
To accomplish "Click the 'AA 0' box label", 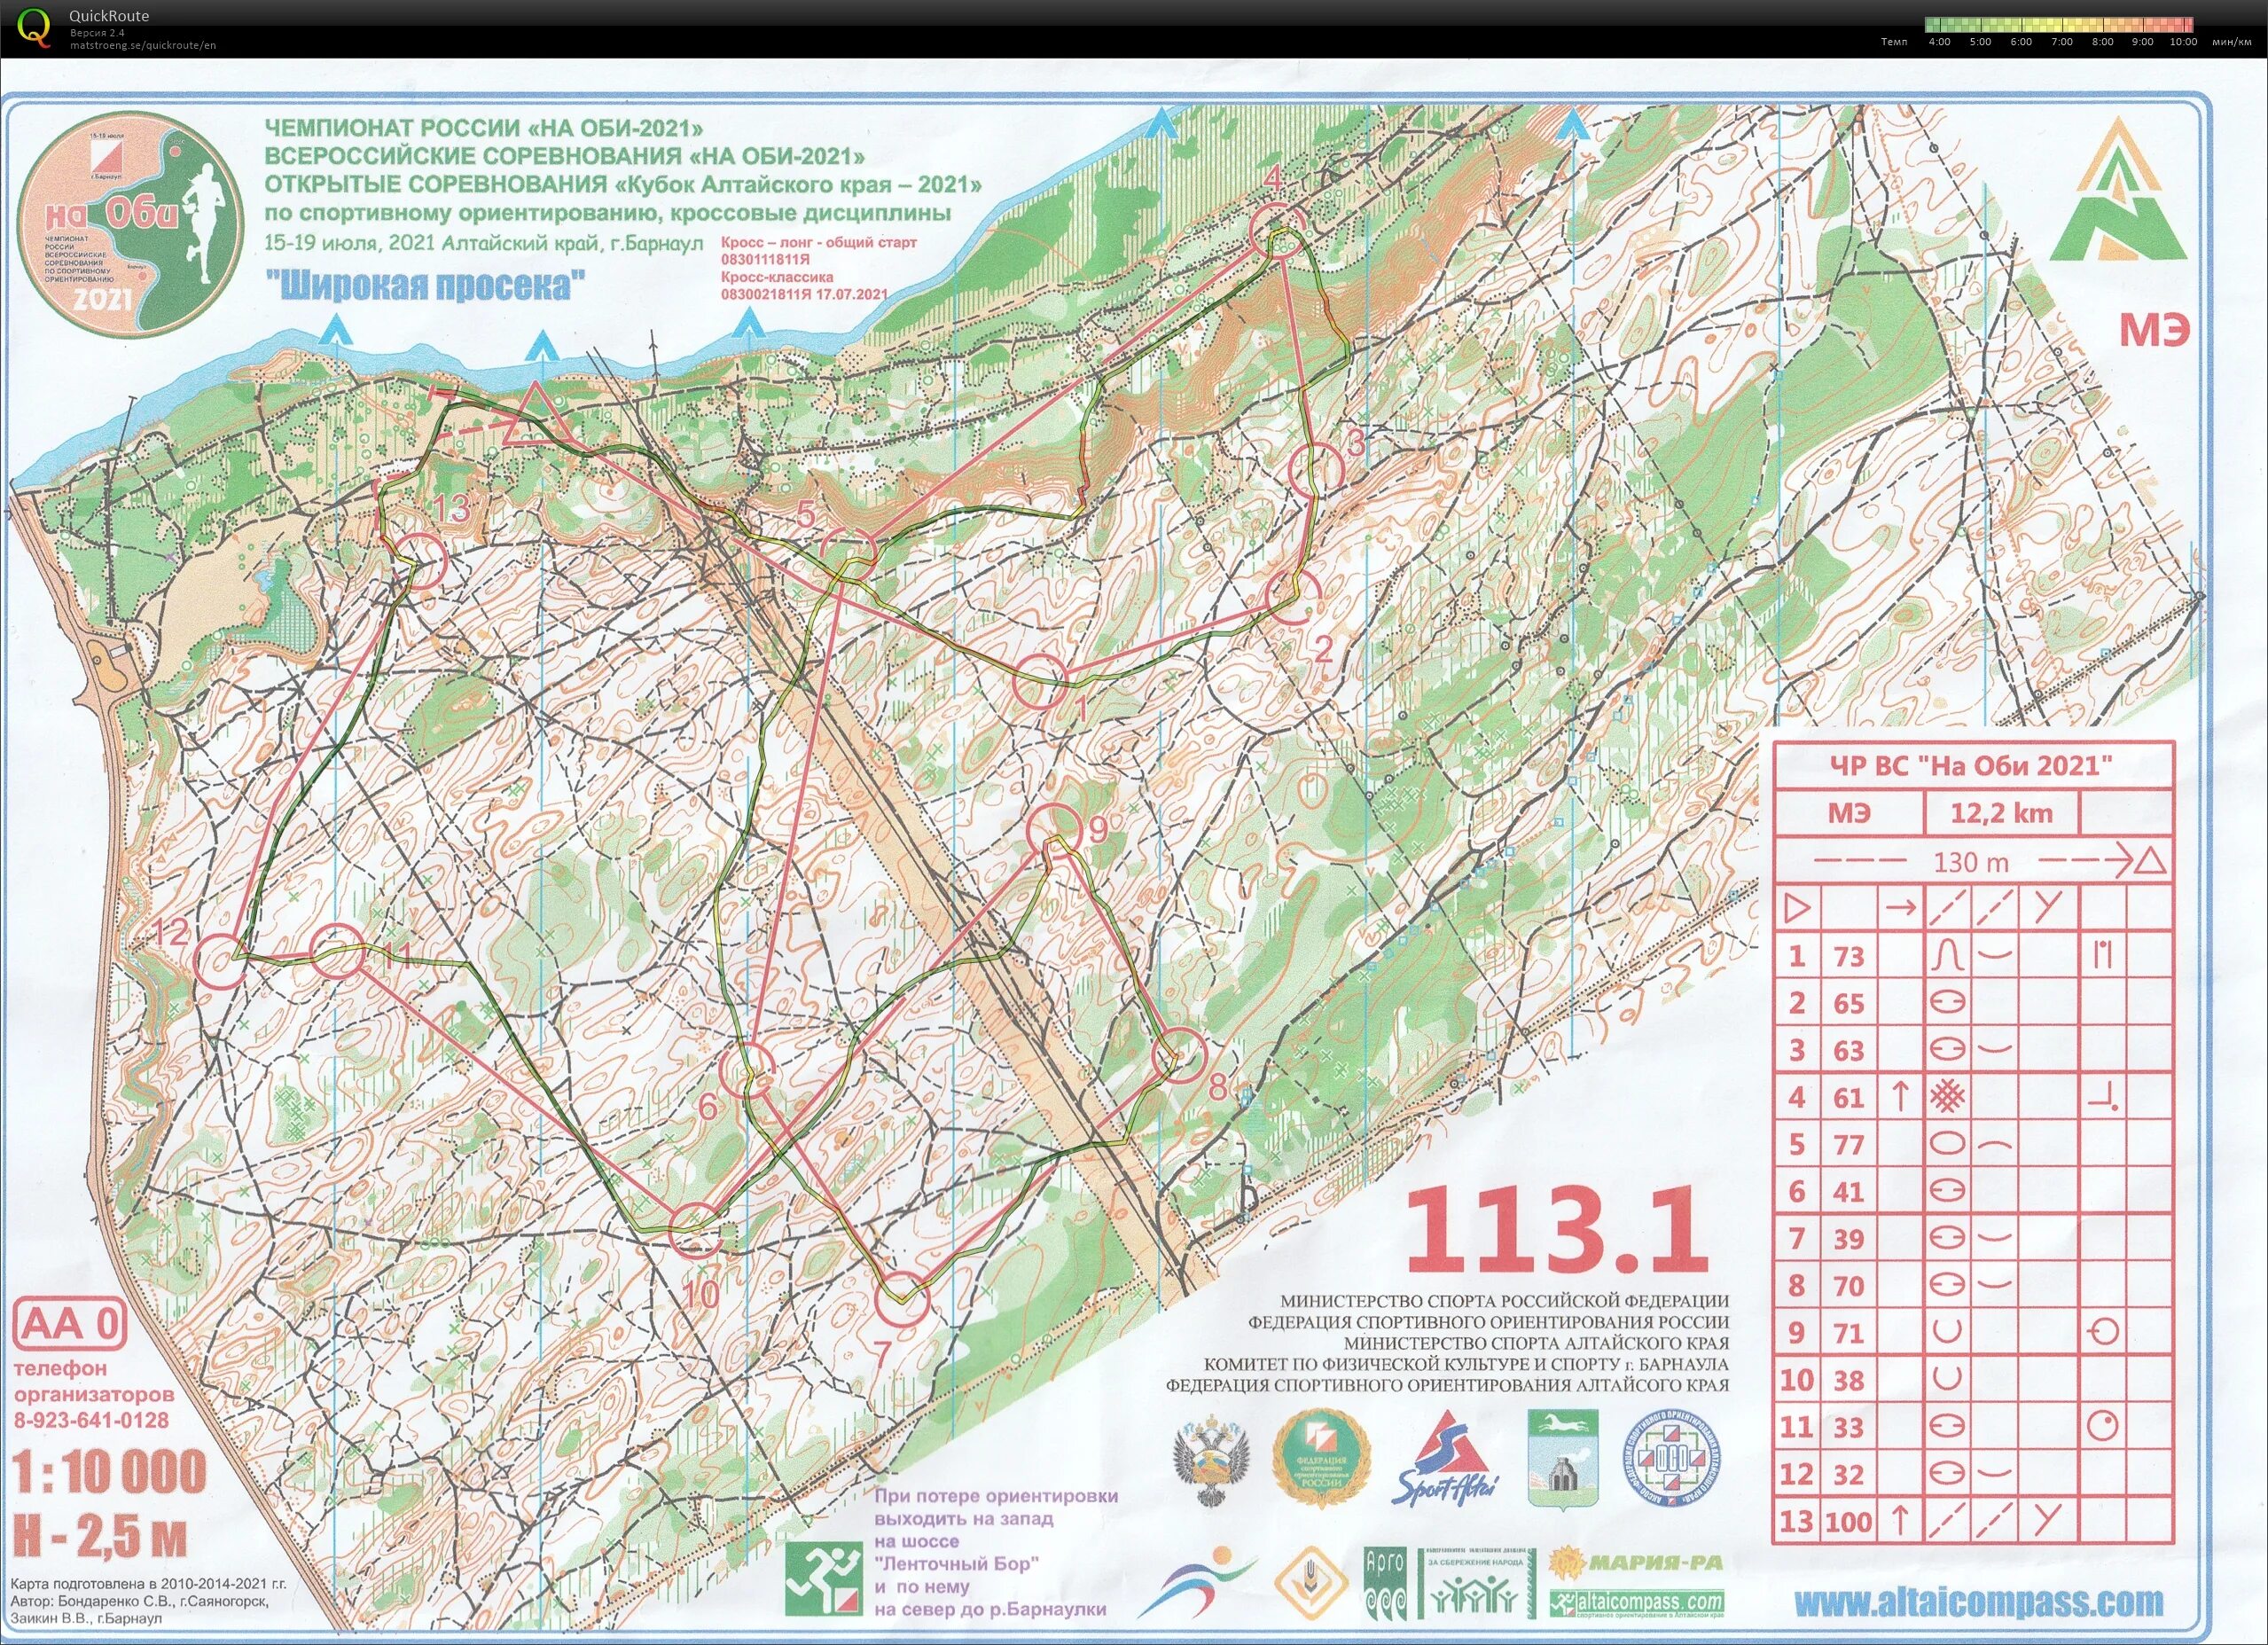I will [70, 1325].
